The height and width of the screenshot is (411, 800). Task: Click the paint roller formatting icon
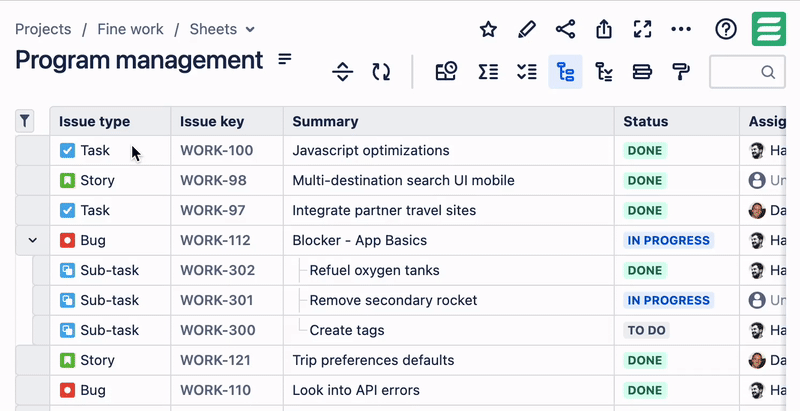tap(681, 72)
